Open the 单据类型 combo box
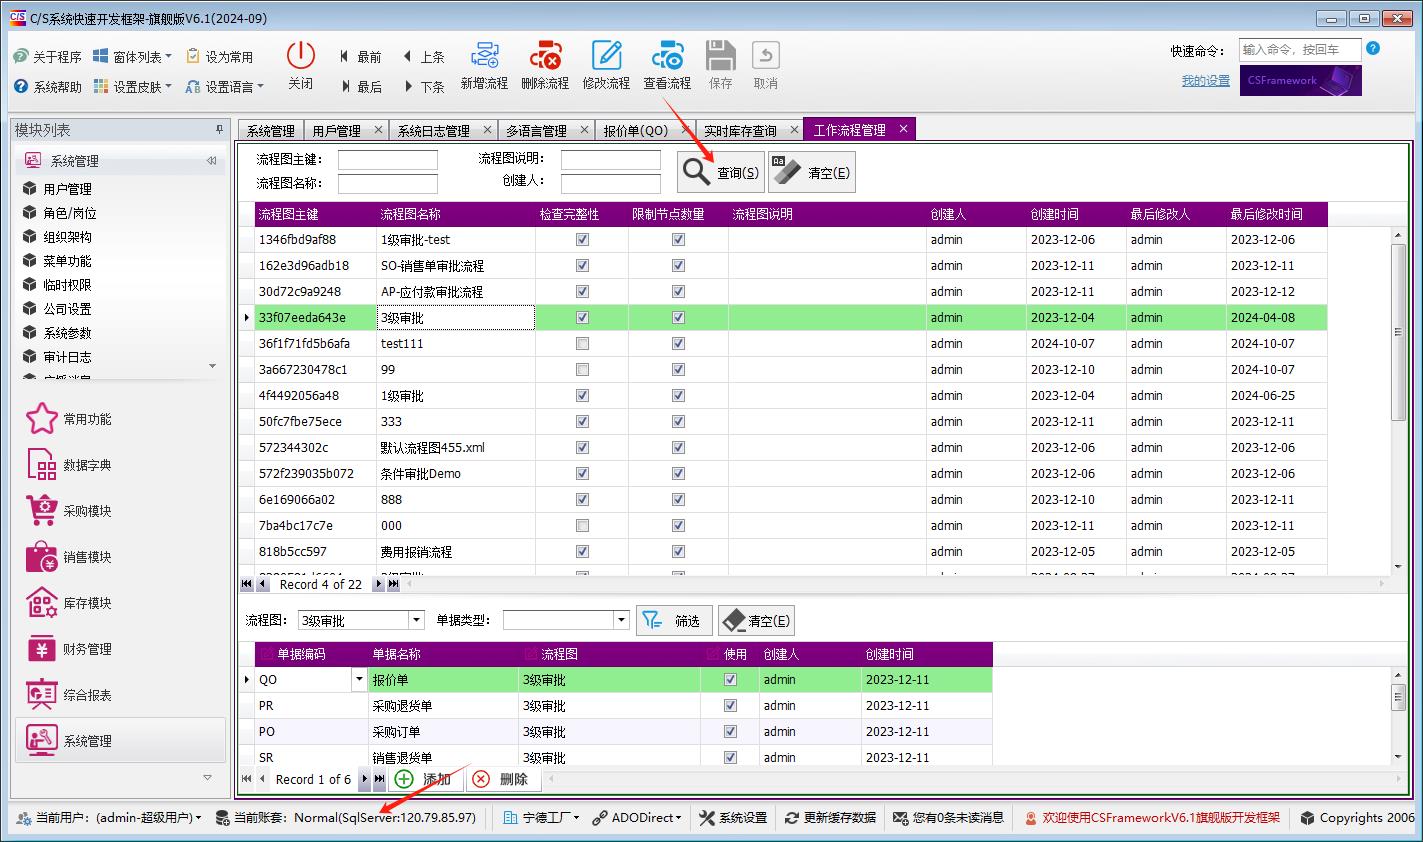 (621, 621)
